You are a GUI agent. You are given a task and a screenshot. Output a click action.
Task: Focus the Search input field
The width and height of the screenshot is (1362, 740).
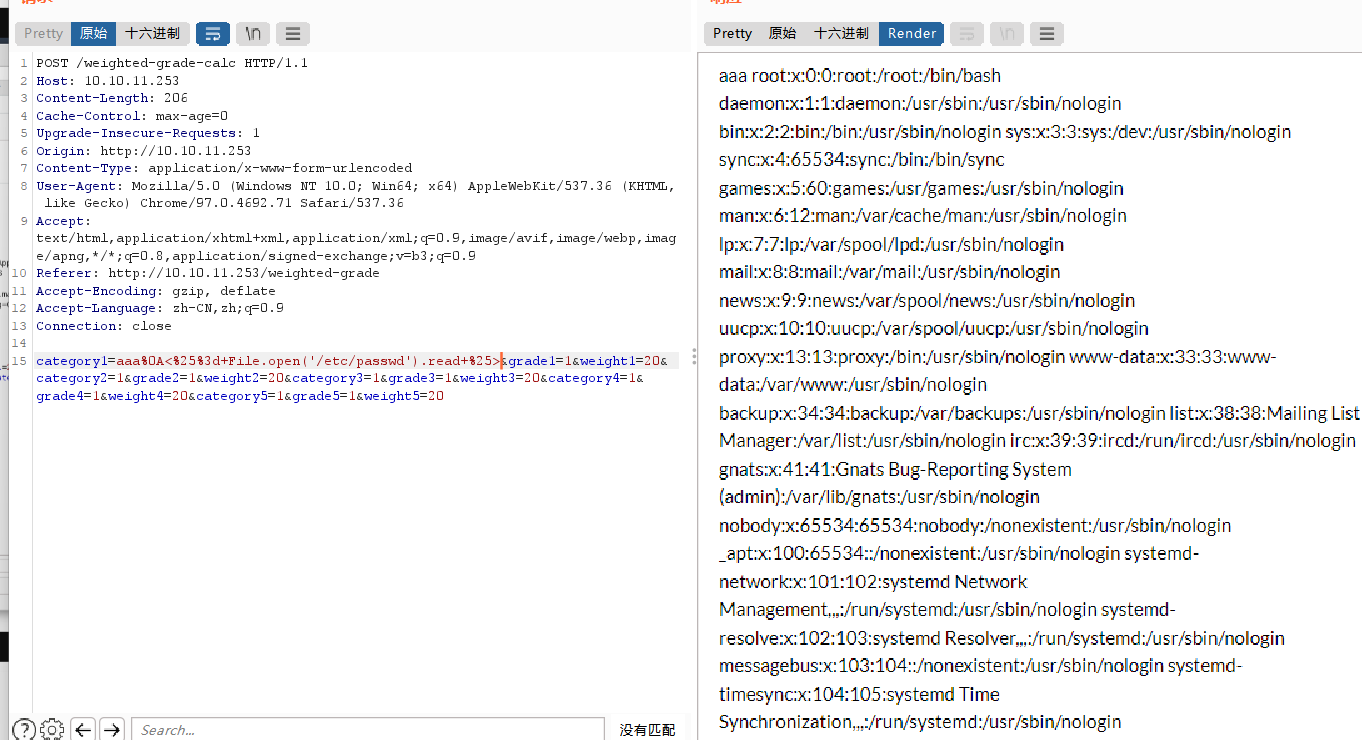pyautogui.click(x=368, y=729)
